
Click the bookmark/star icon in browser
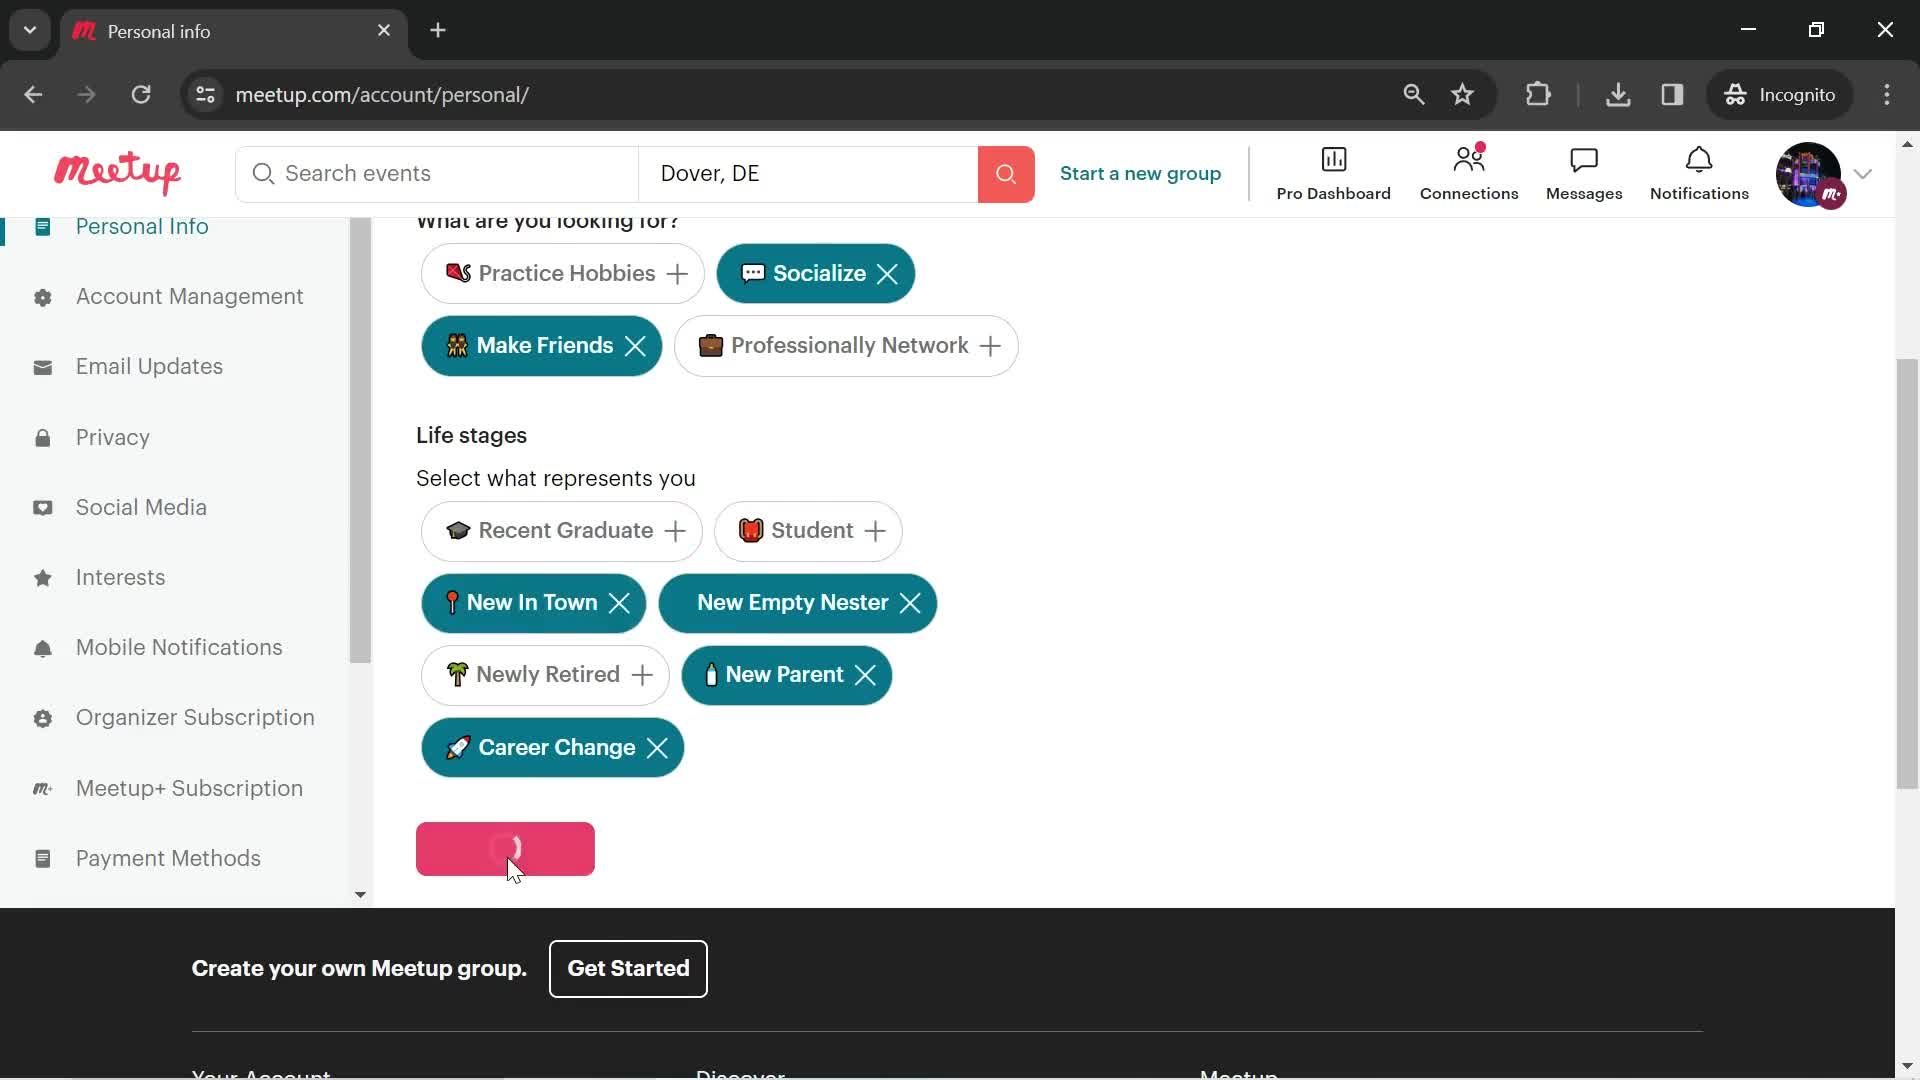point(1464,94)
